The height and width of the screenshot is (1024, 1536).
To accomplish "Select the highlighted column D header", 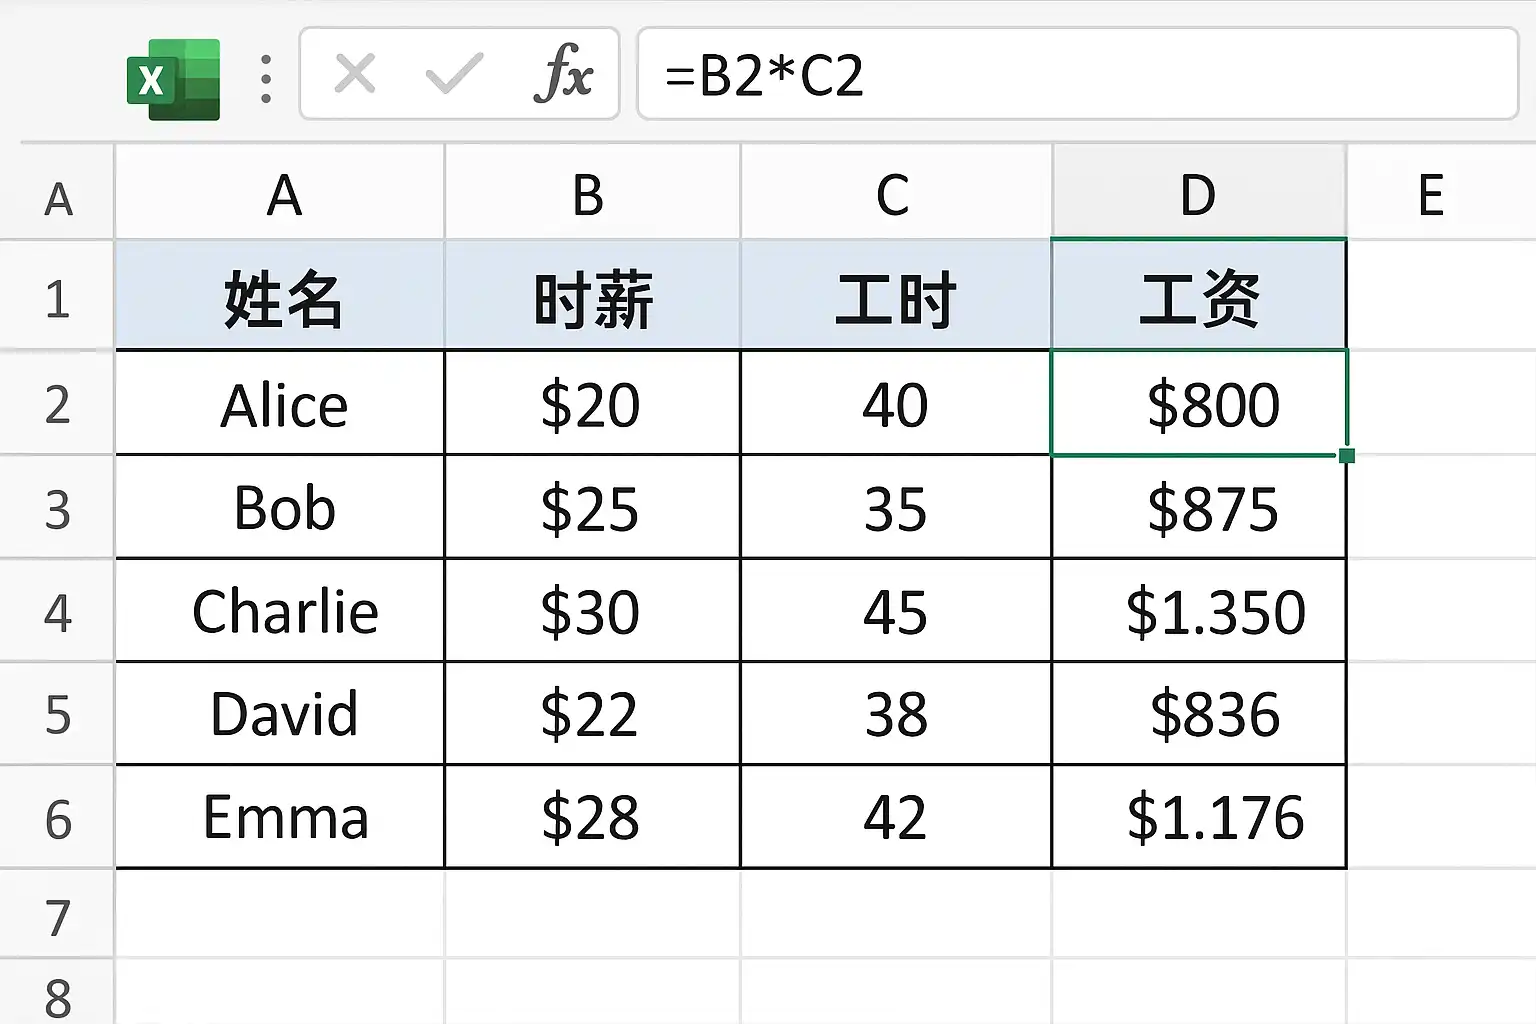I will point(1198,194).
